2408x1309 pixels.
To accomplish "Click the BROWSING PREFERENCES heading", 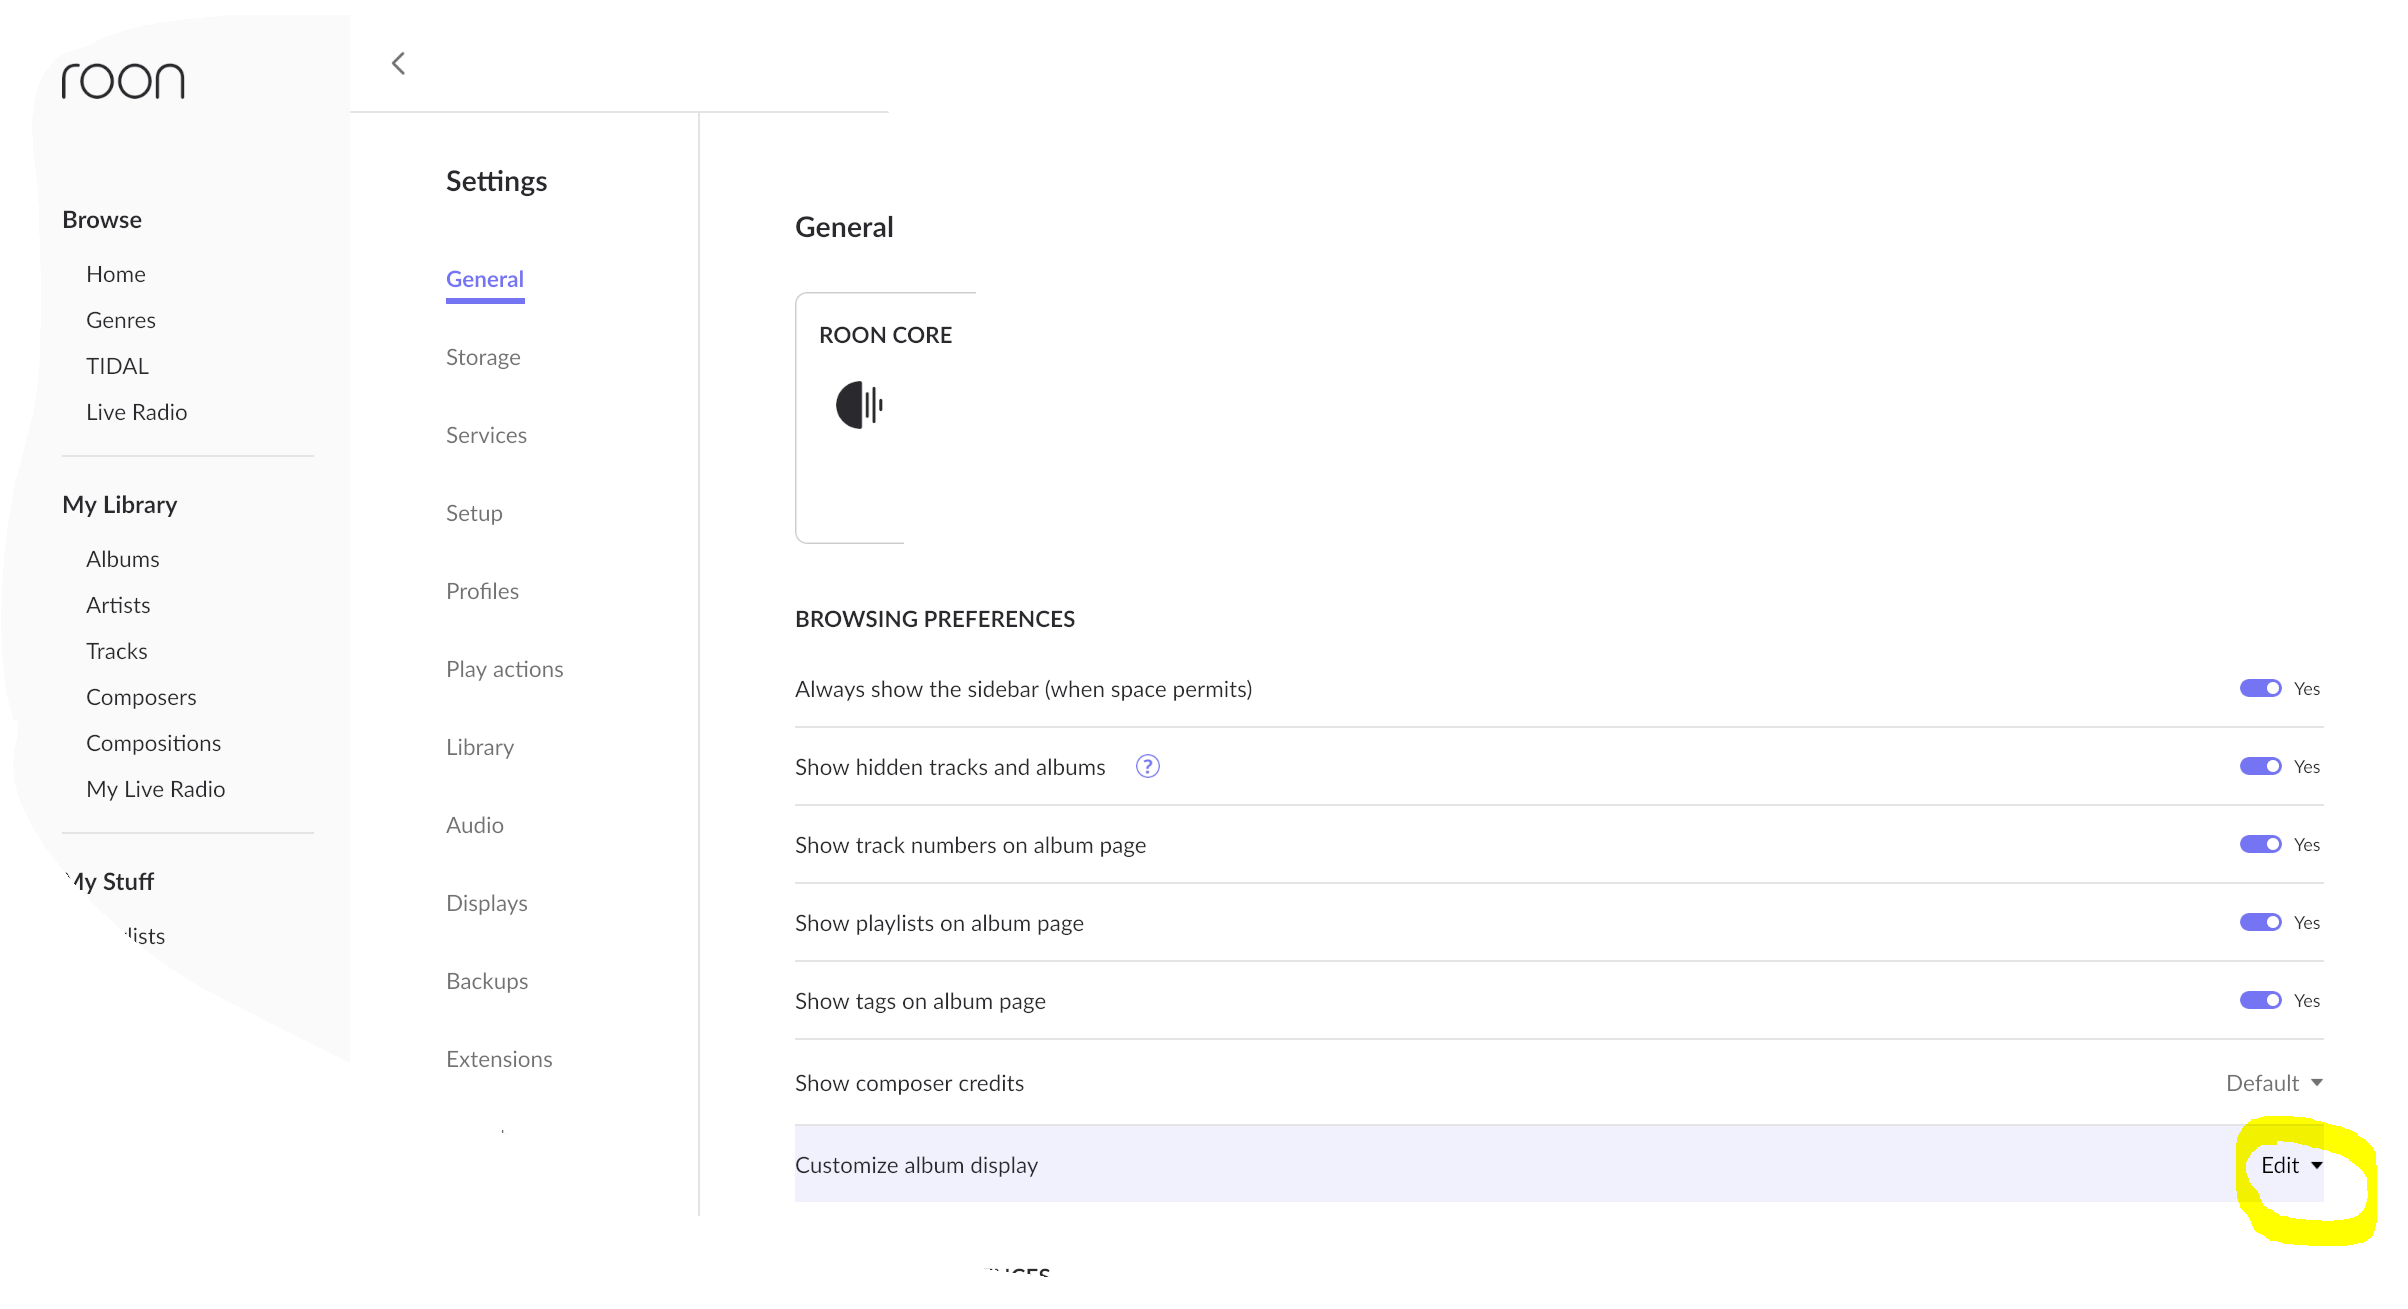I will coord(935,620).
